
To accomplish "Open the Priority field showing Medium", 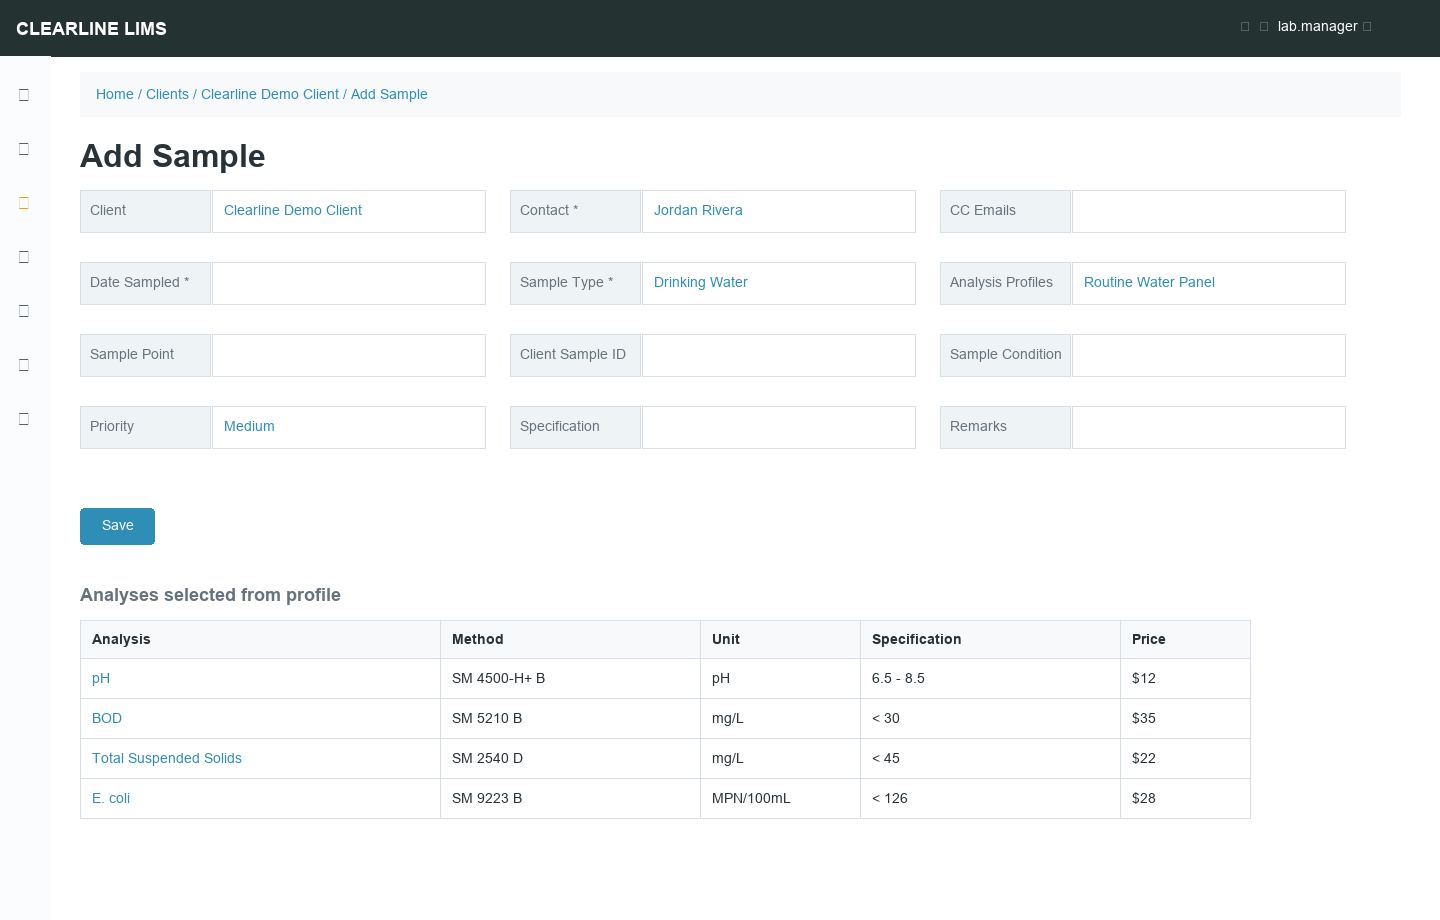I will (x=348, y=427).
